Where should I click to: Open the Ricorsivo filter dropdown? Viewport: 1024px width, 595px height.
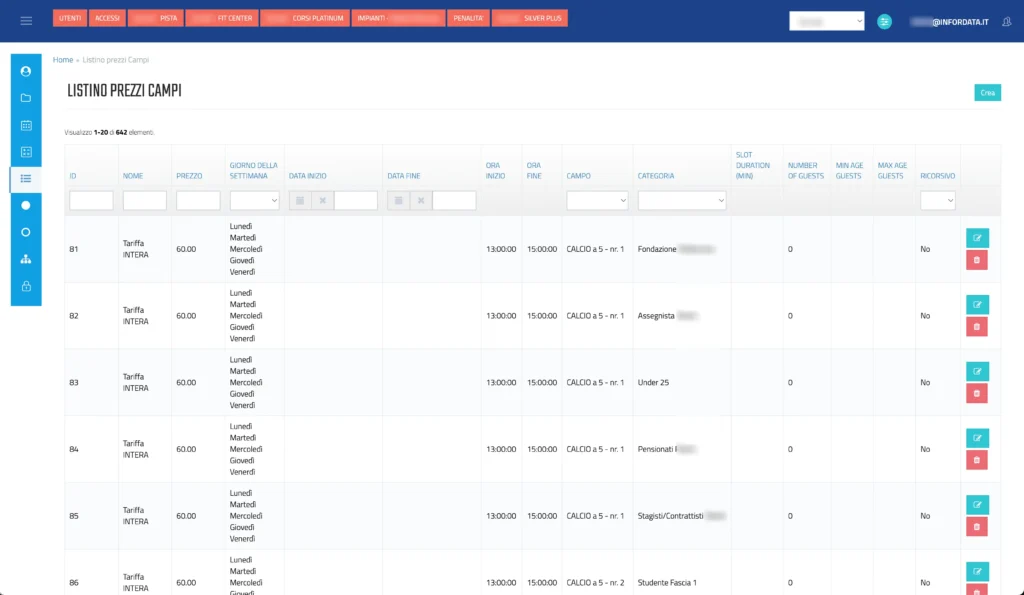(x=938, y=201)
